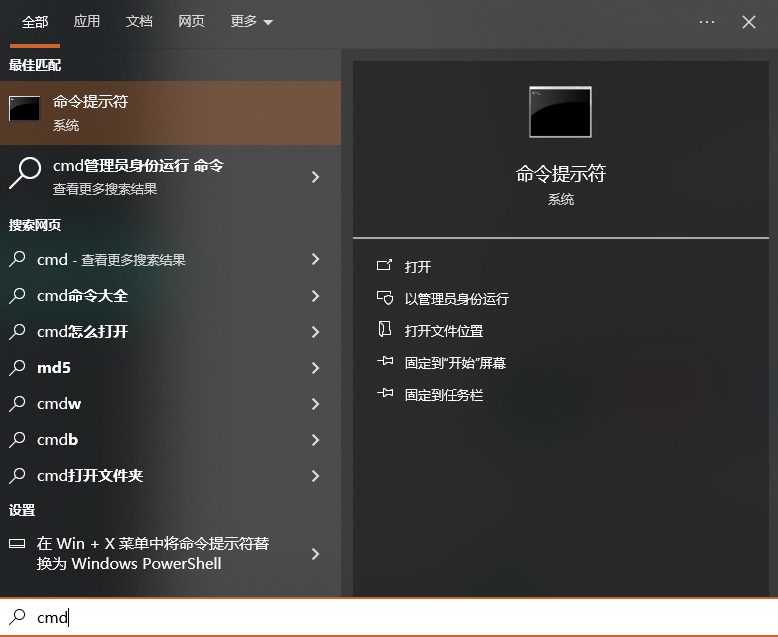Click 命令提示符 title in preview pane
This screenshot has width=778, height=637.
pyautogui.click(x=561, y=174)
